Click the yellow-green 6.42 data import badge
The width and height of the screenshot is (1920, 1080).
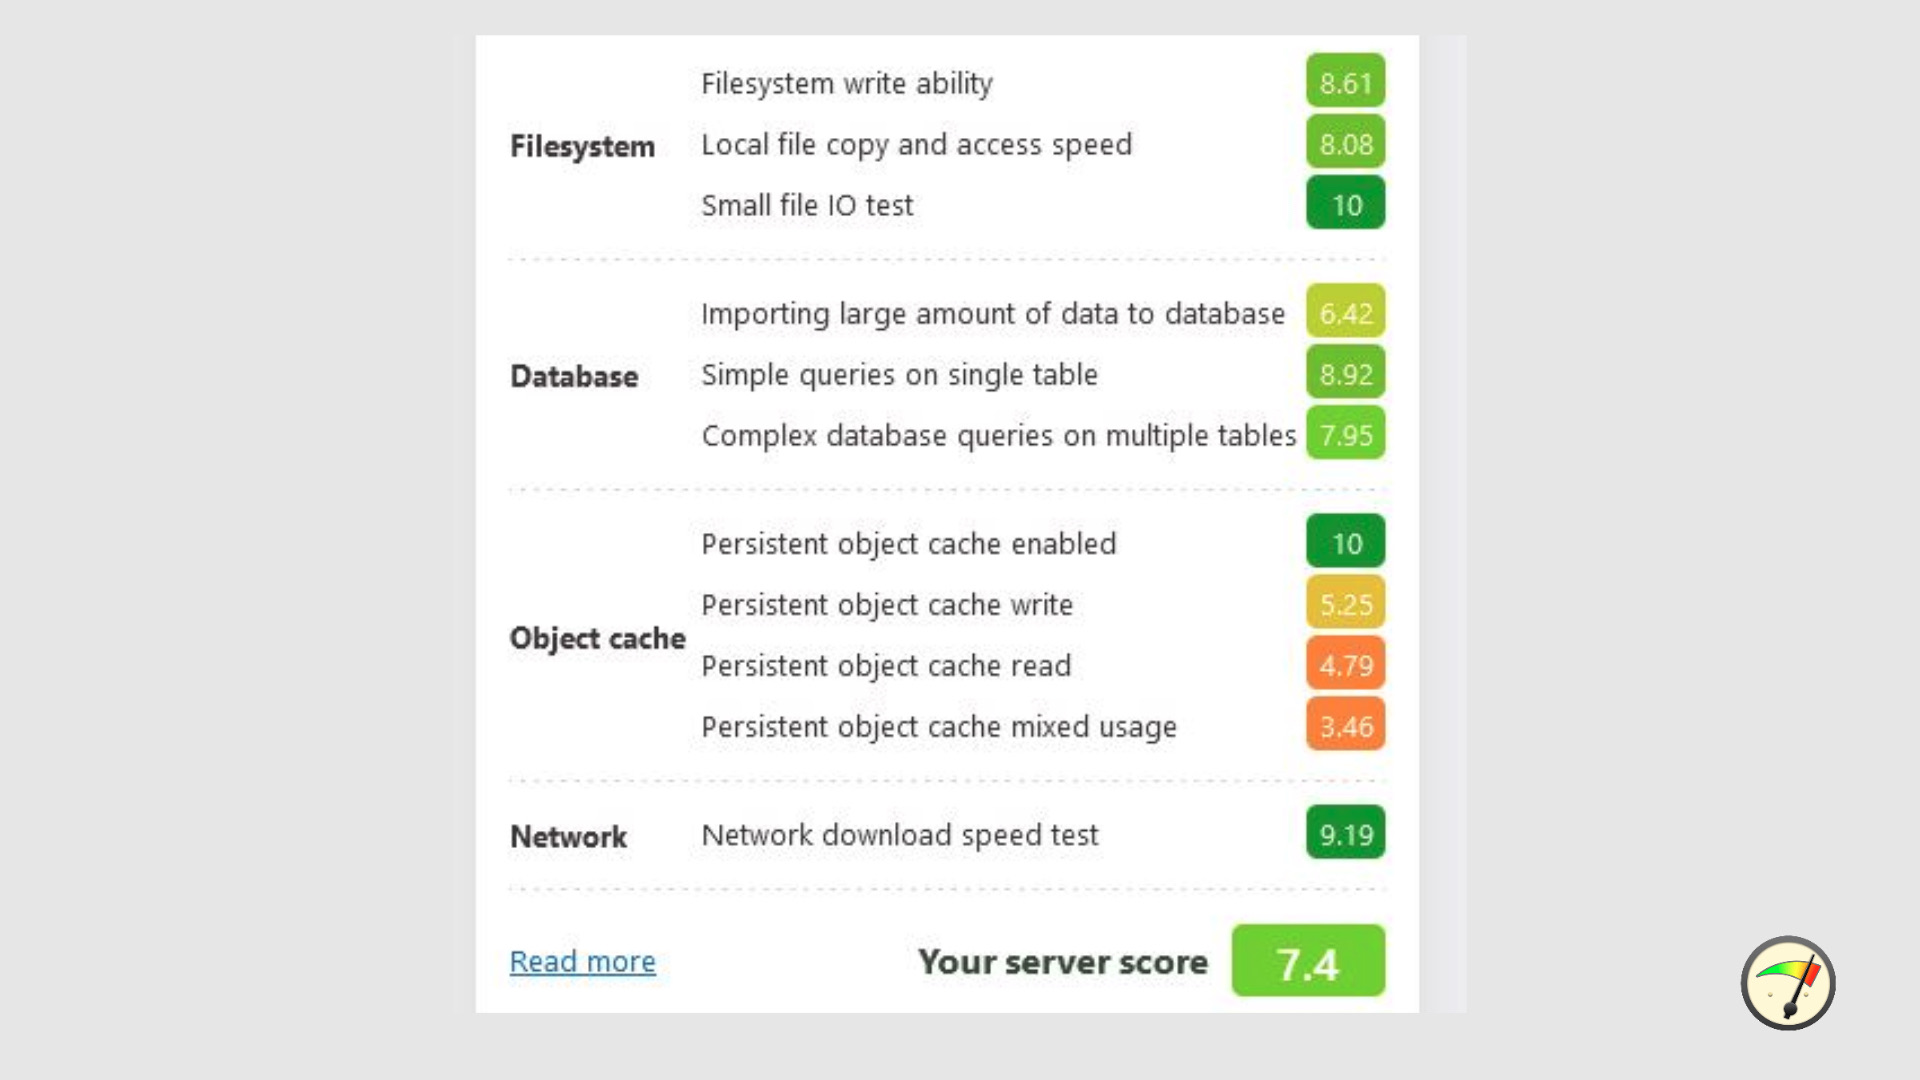(x=1345, y=312)
